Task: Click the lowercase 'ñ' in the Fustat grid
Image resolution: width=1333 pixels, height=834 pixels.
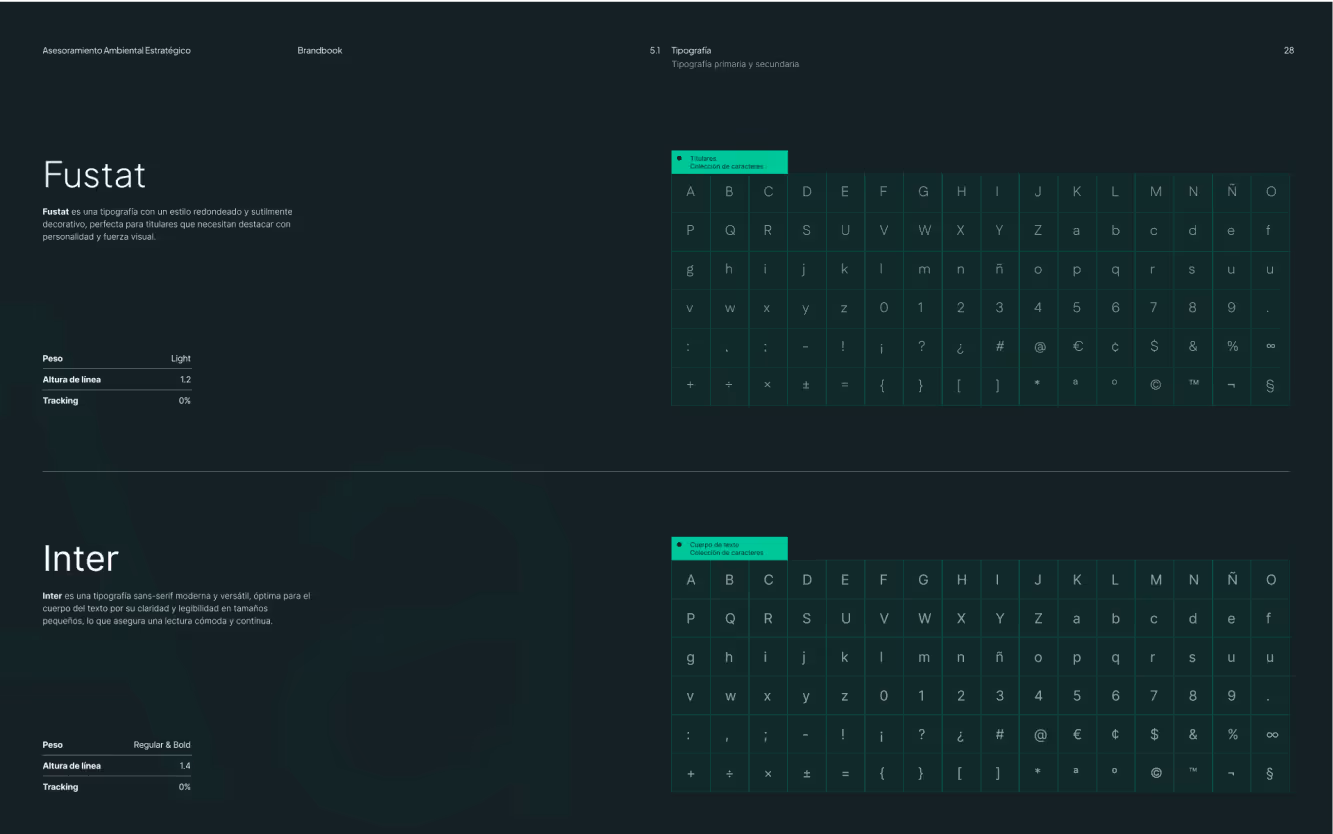Action: click(x=999, y=269)
